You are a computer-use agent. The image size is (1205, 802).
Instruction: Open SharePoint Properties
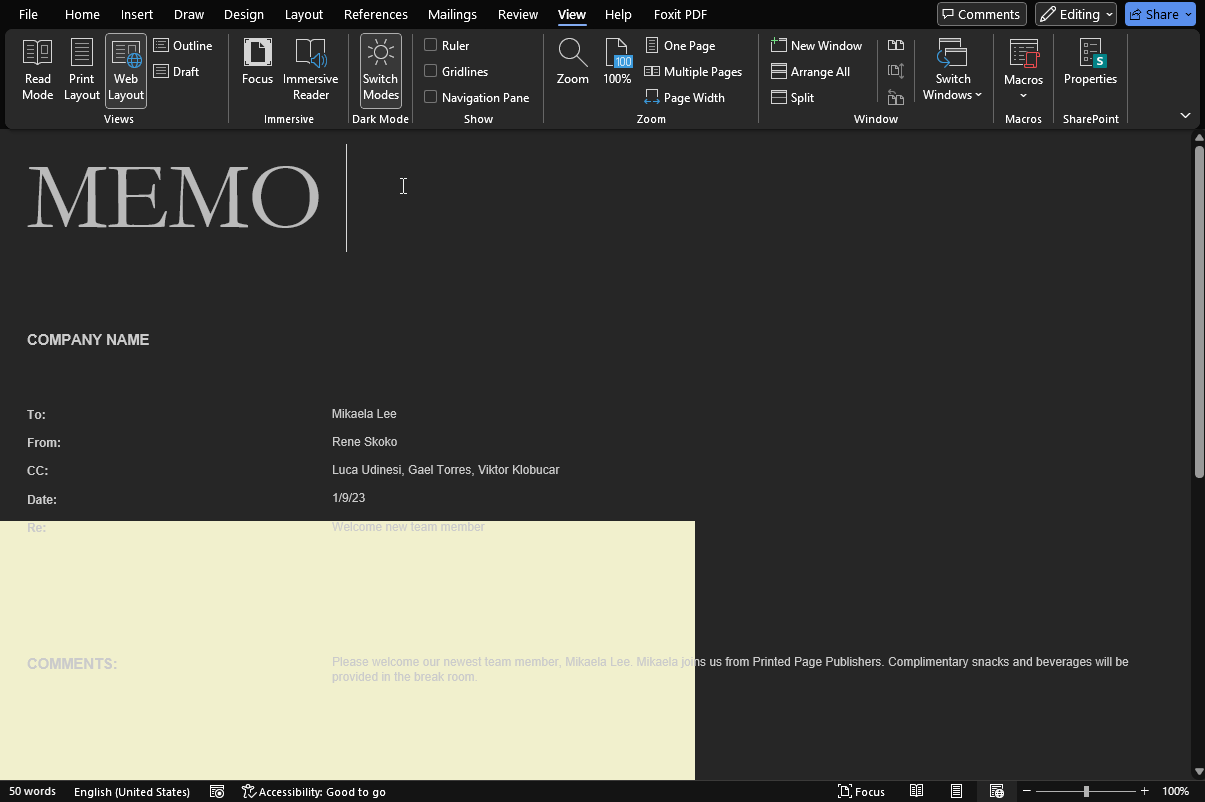click(x=1090, y=62)
